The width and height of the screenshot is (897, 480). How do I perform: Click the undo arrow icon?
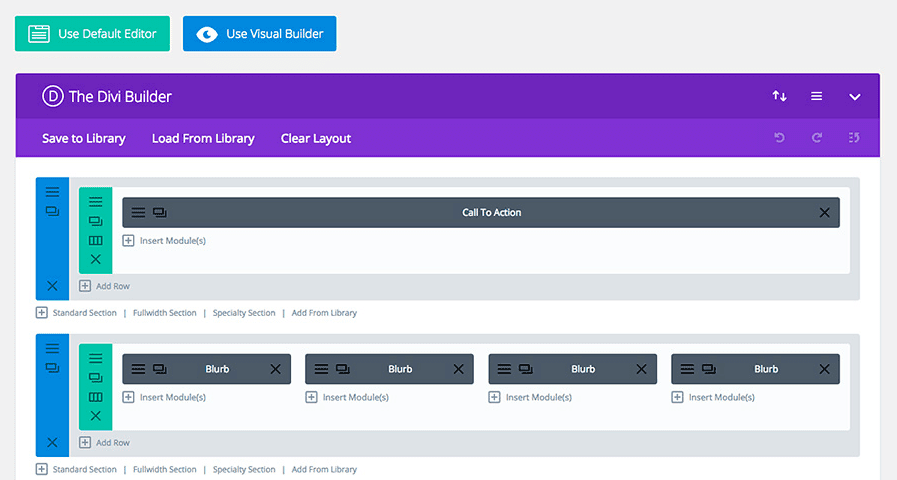click(x=779, y=138)
